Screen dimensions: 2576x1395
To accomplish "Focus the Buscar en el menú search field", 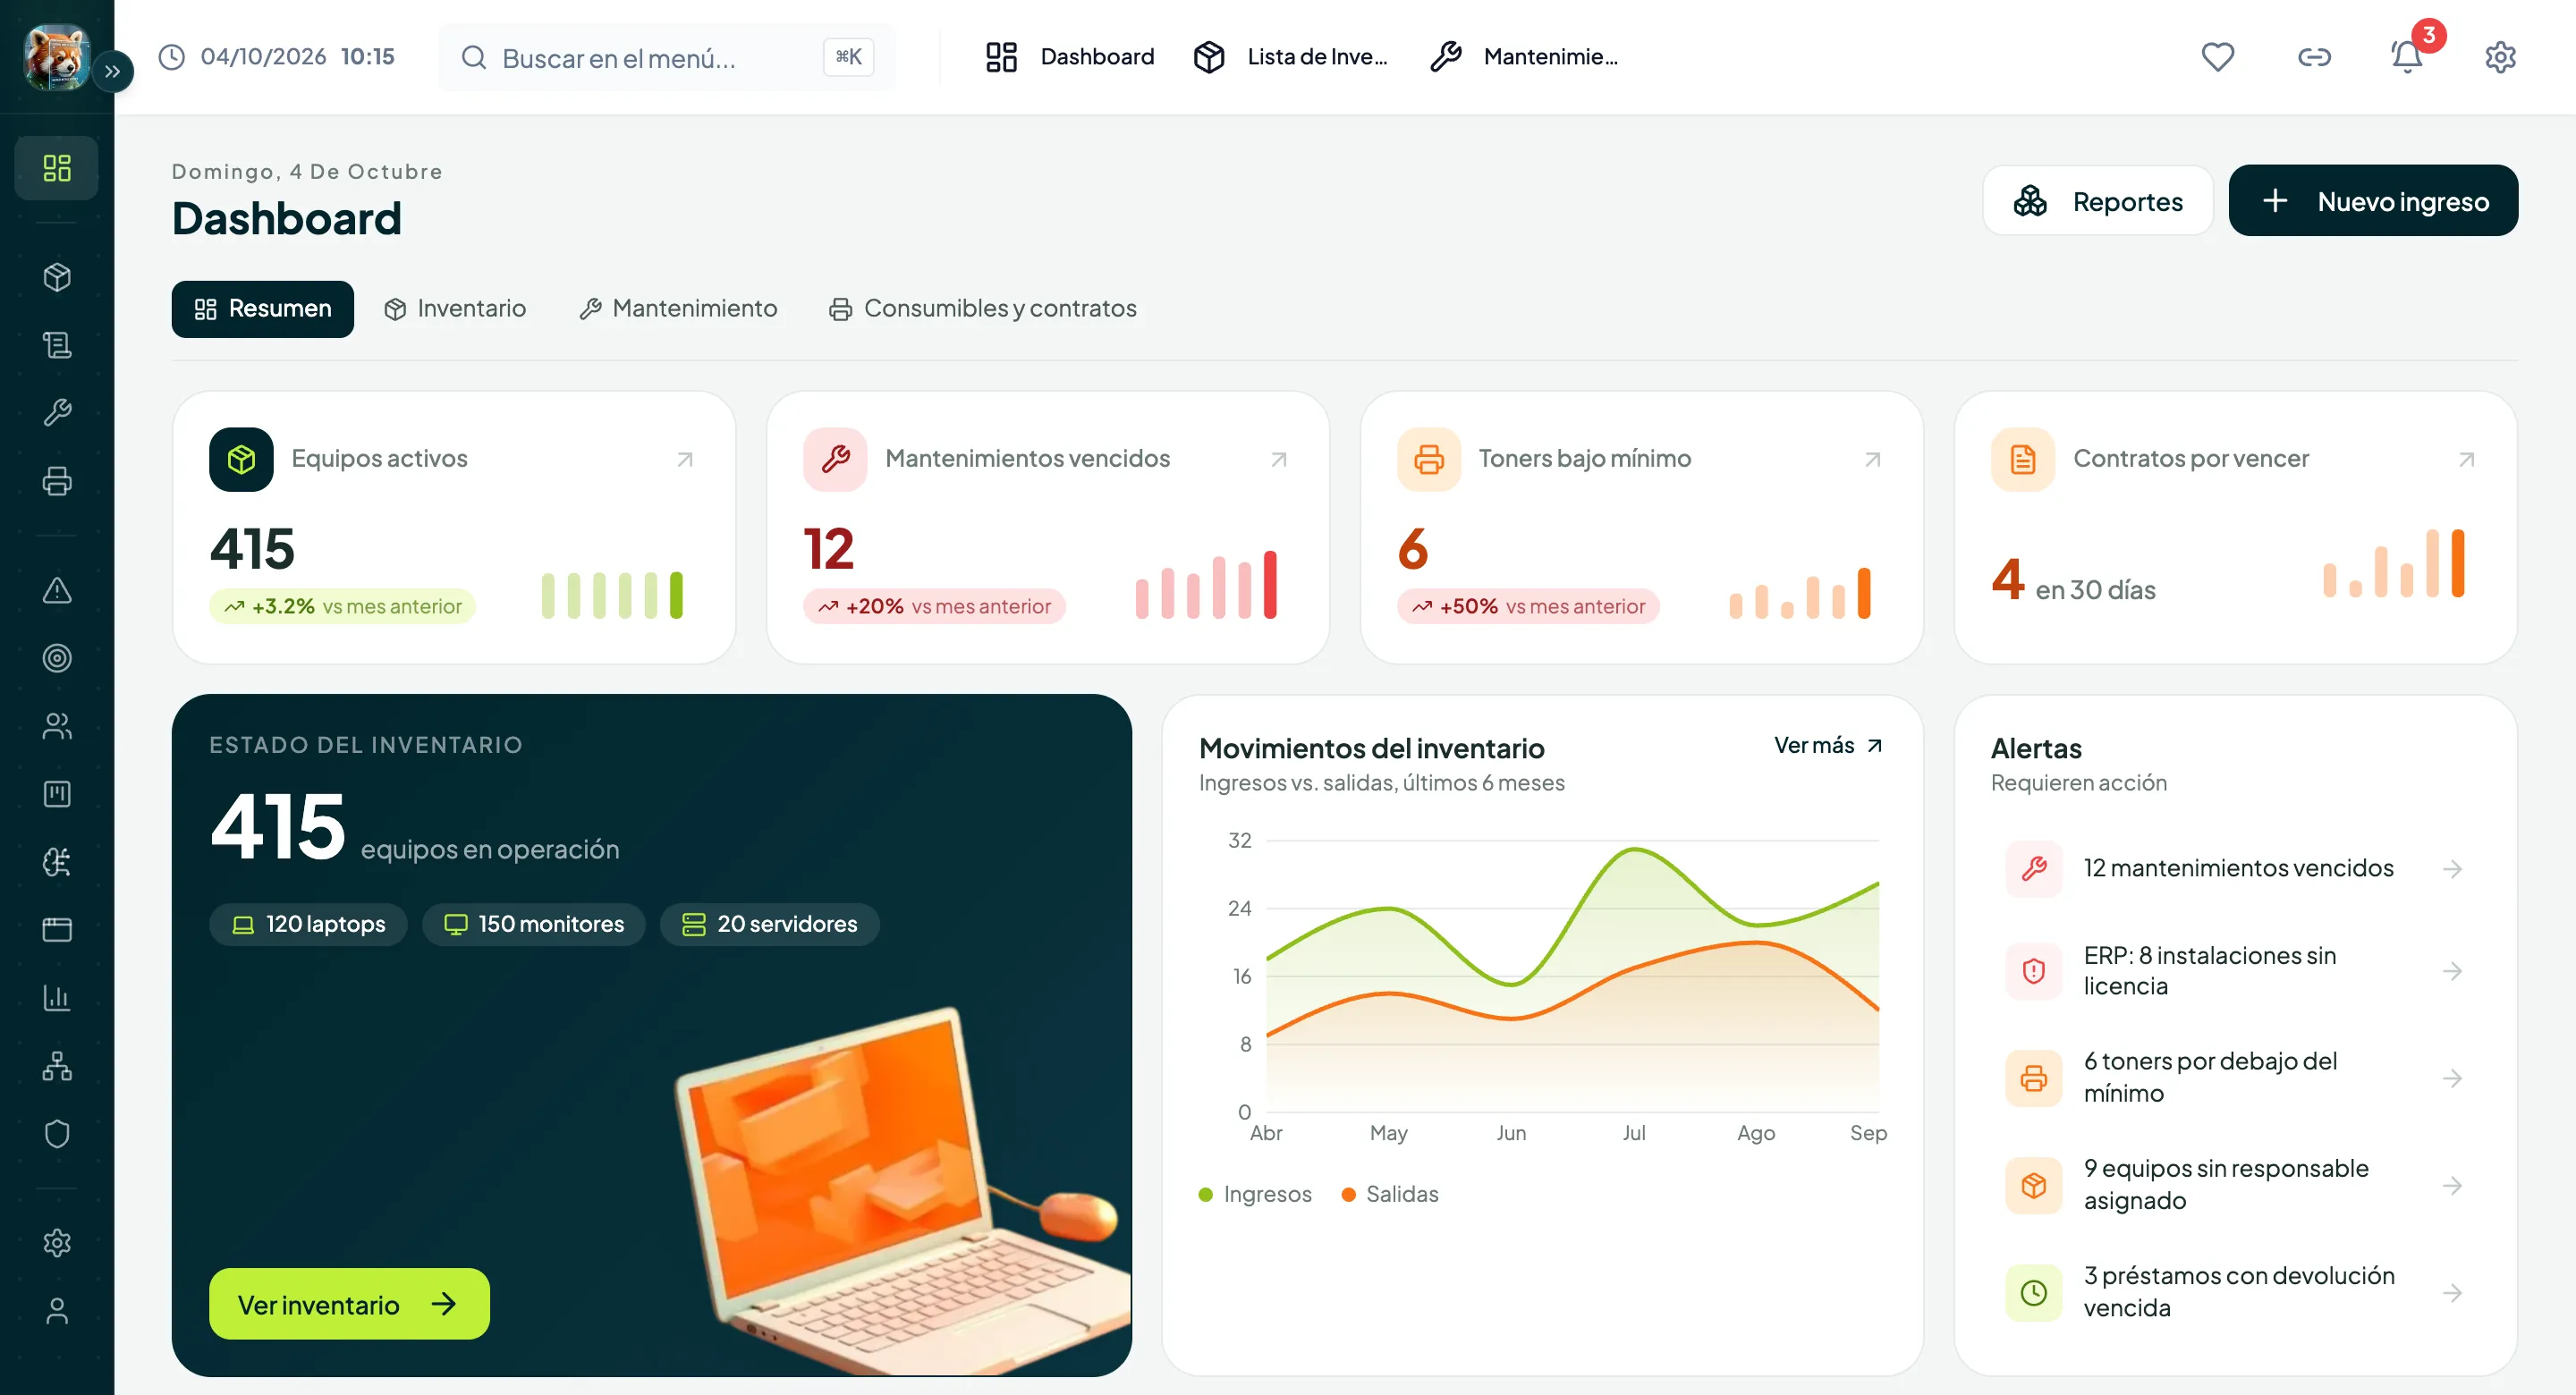I will [667, 57].
